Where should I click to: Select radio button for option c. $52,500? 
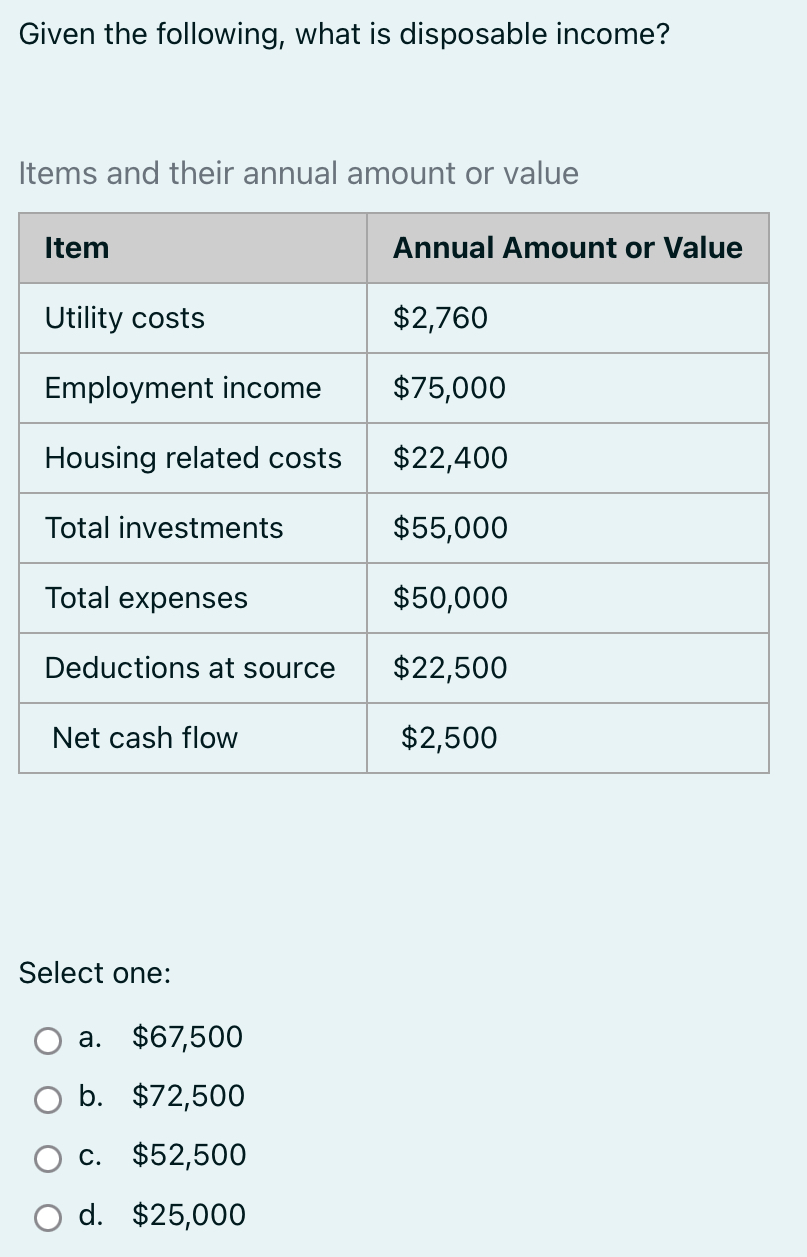47,1159
